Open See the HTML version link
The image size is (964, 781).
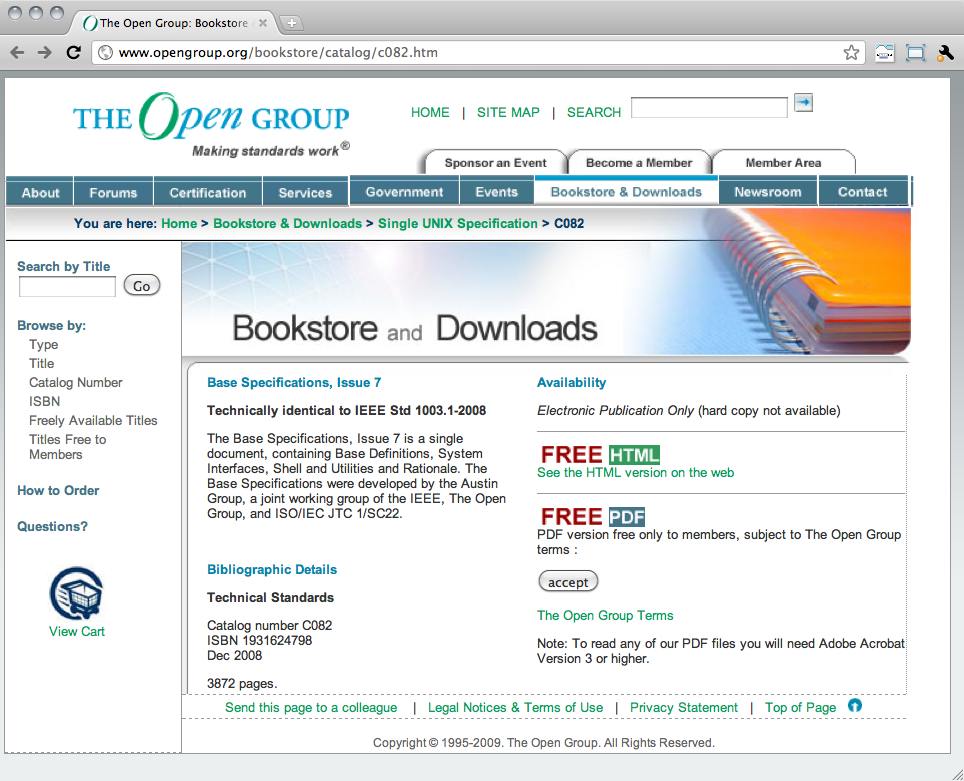click(635, 473)
